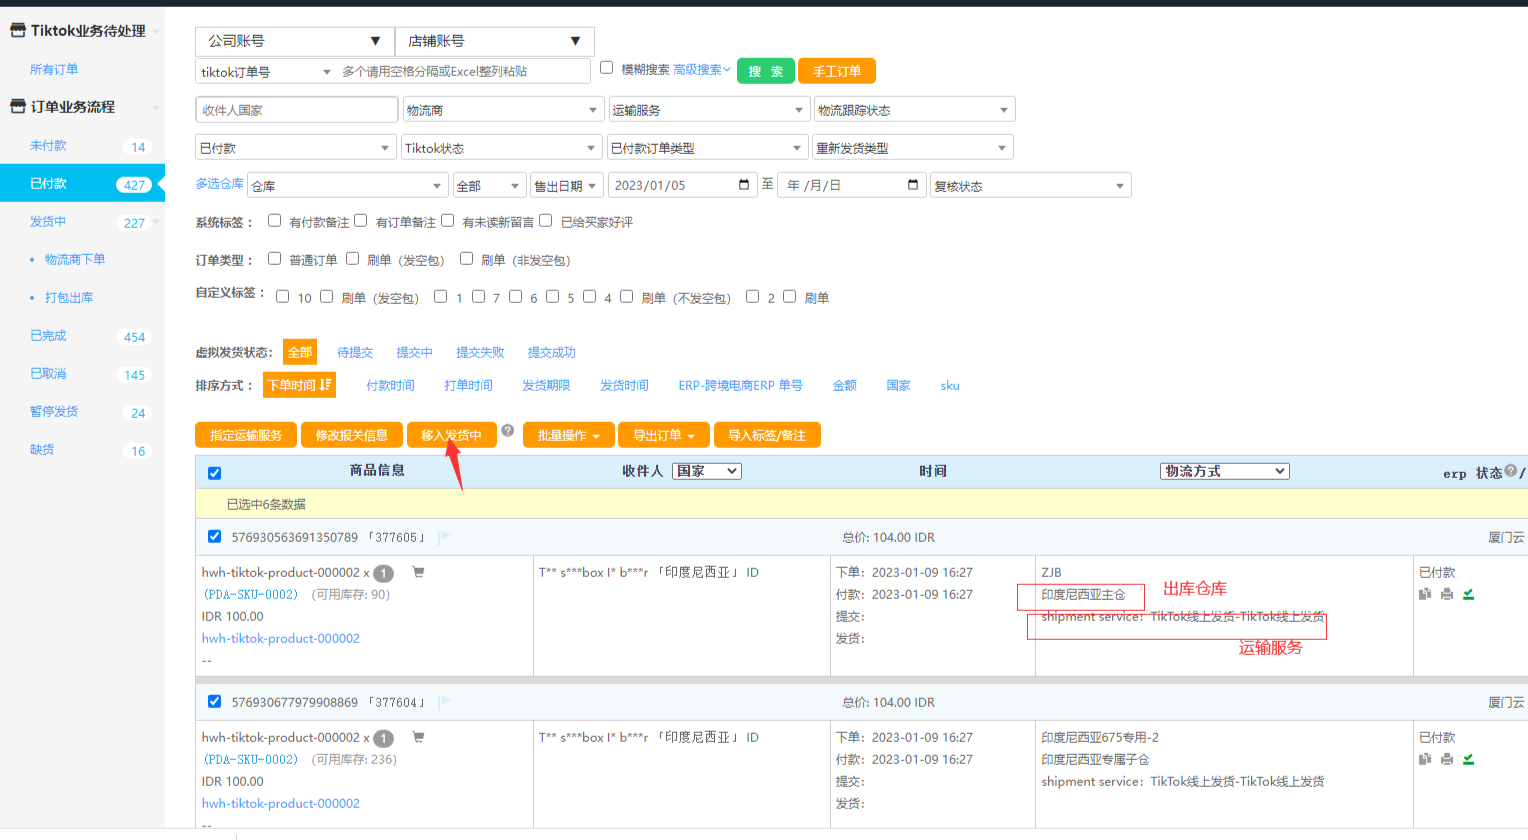The height and width of the screenshot is (840, 1528).
Task: Click the 订单业务流程 sidebar header icon
Action: tap(17, 106)
